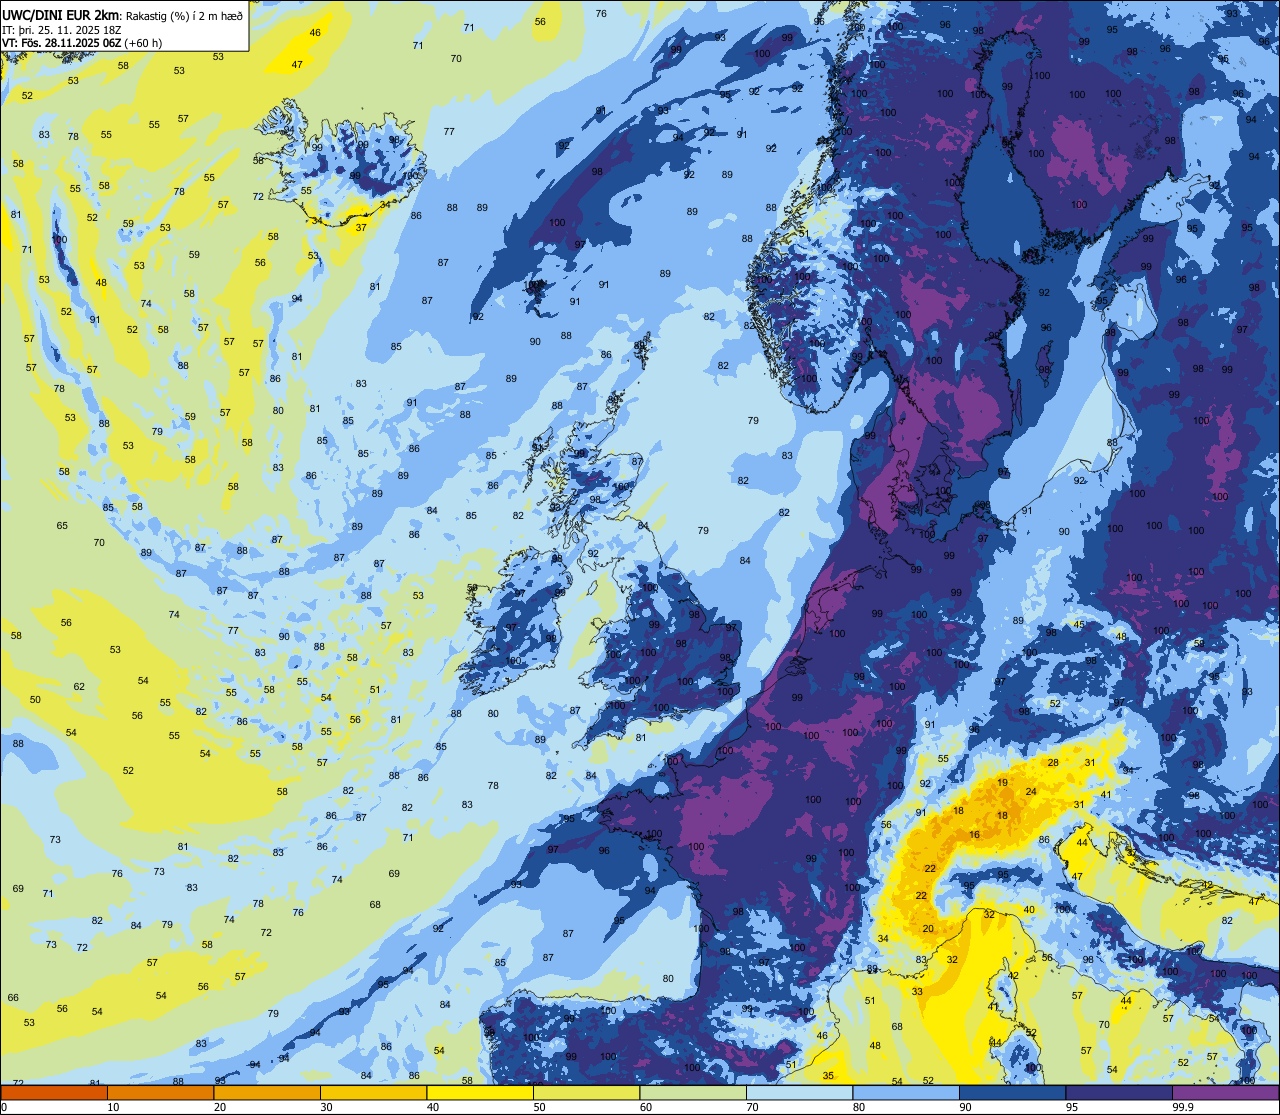Image resolution: width=1280 pixels, height=1115 pixels.
Task: Click the '19' humidity value on the map
Action: 1003,783
